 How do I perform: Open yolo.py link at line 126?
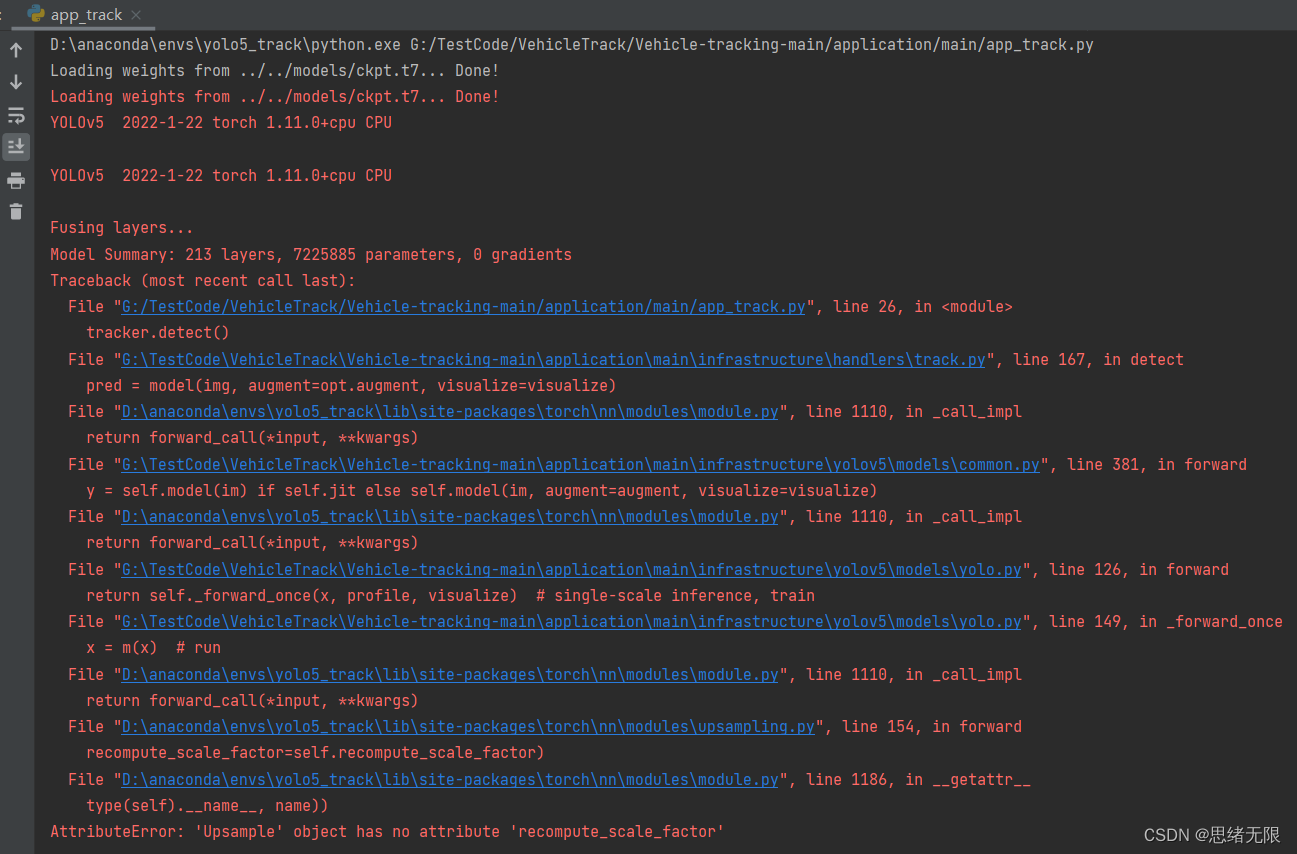coord(572,569)
